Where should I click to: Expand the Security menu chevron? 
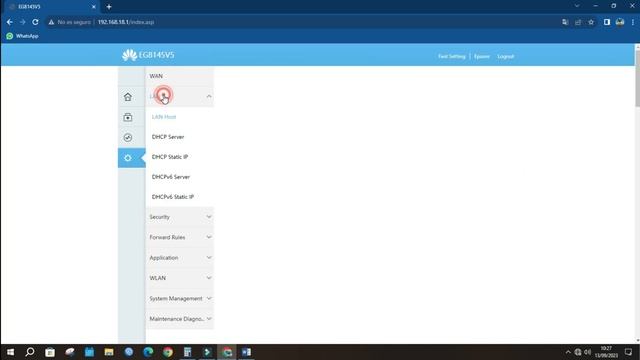[209, 217]
